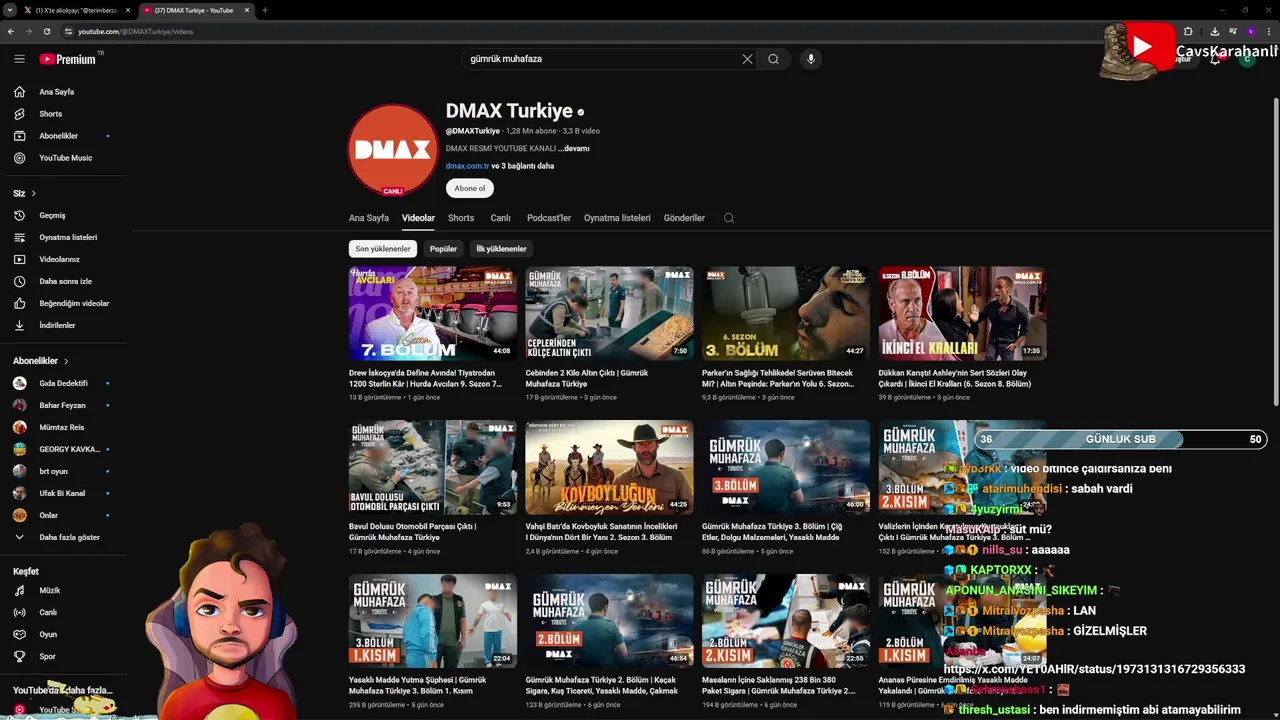1280x720 pixels.
Task: Switch to the Podcast'ler tab
Action: click(x=549, y=218)
